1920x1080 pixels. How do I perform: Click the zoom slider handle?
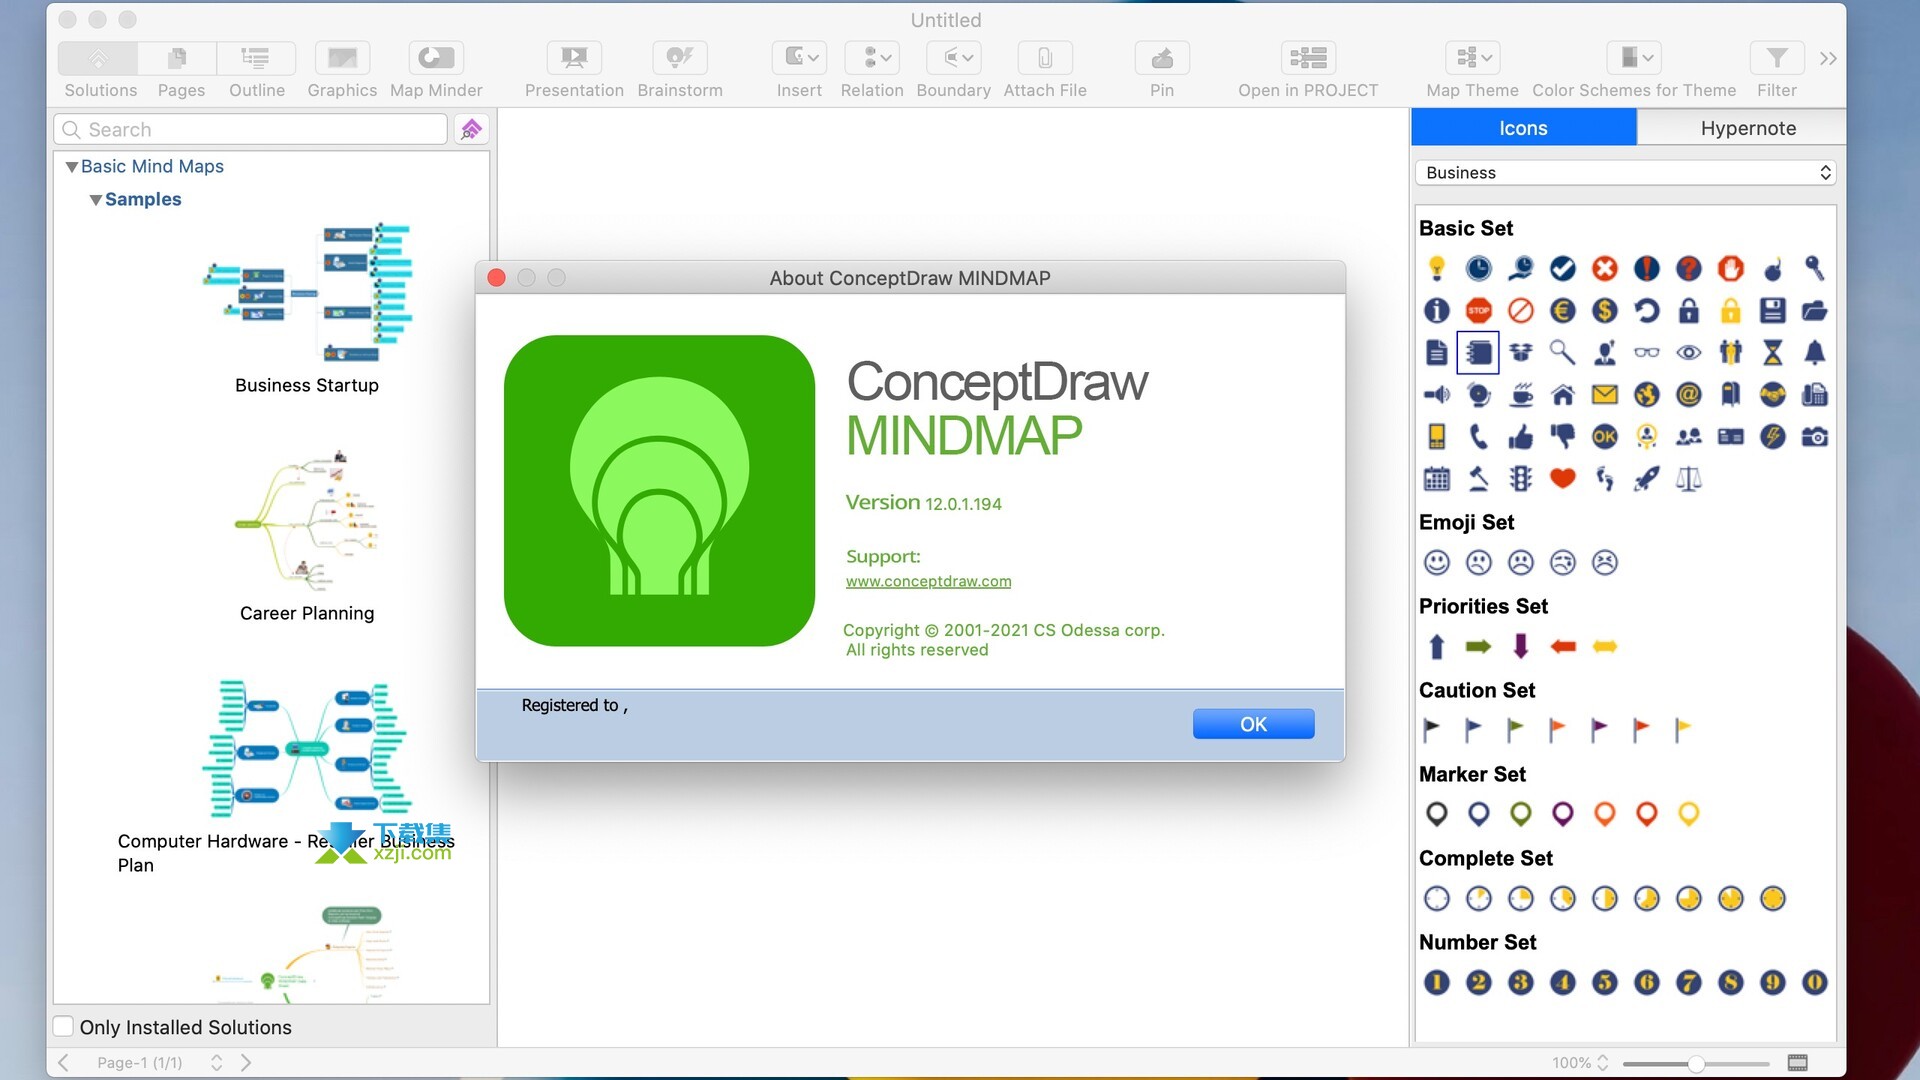coord(1696,1063)
